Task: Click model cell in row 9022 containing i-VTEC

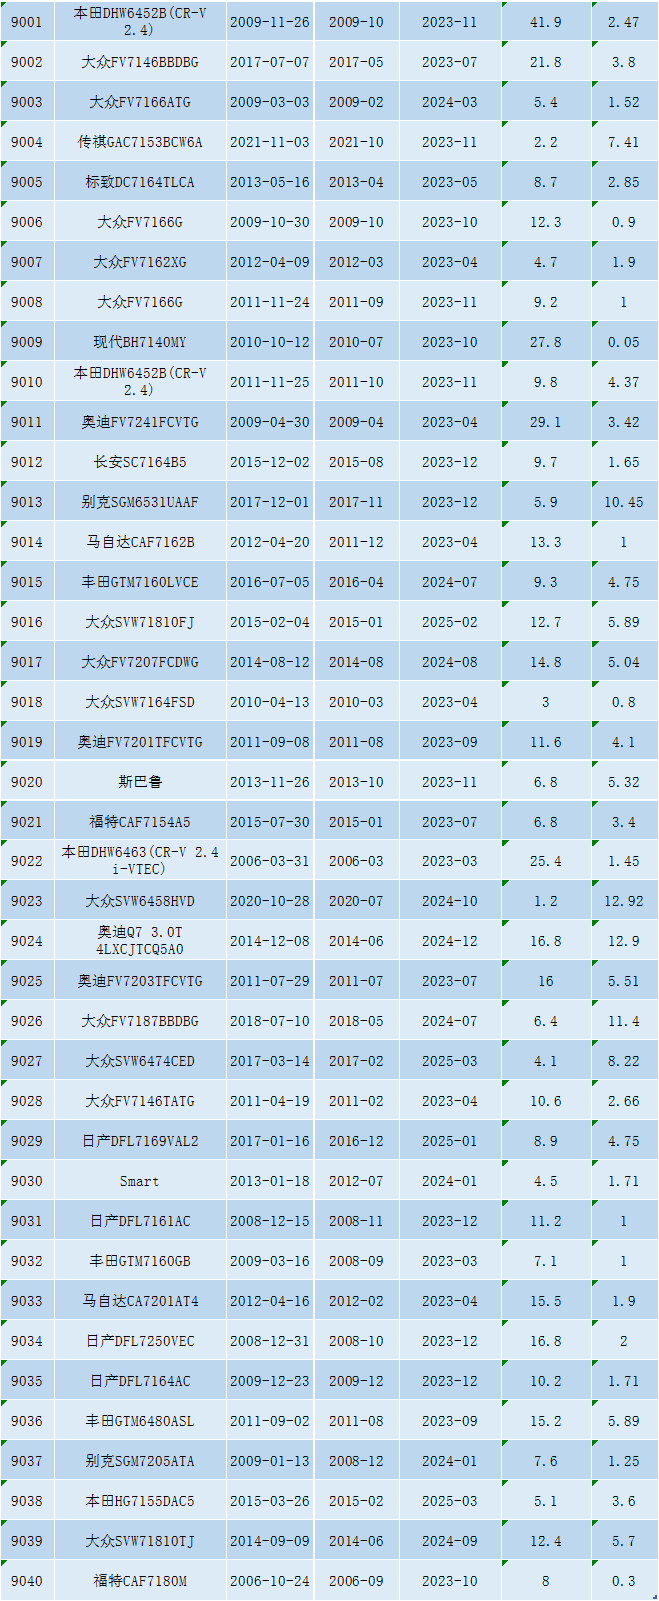Action: click(x=140, y=861)
